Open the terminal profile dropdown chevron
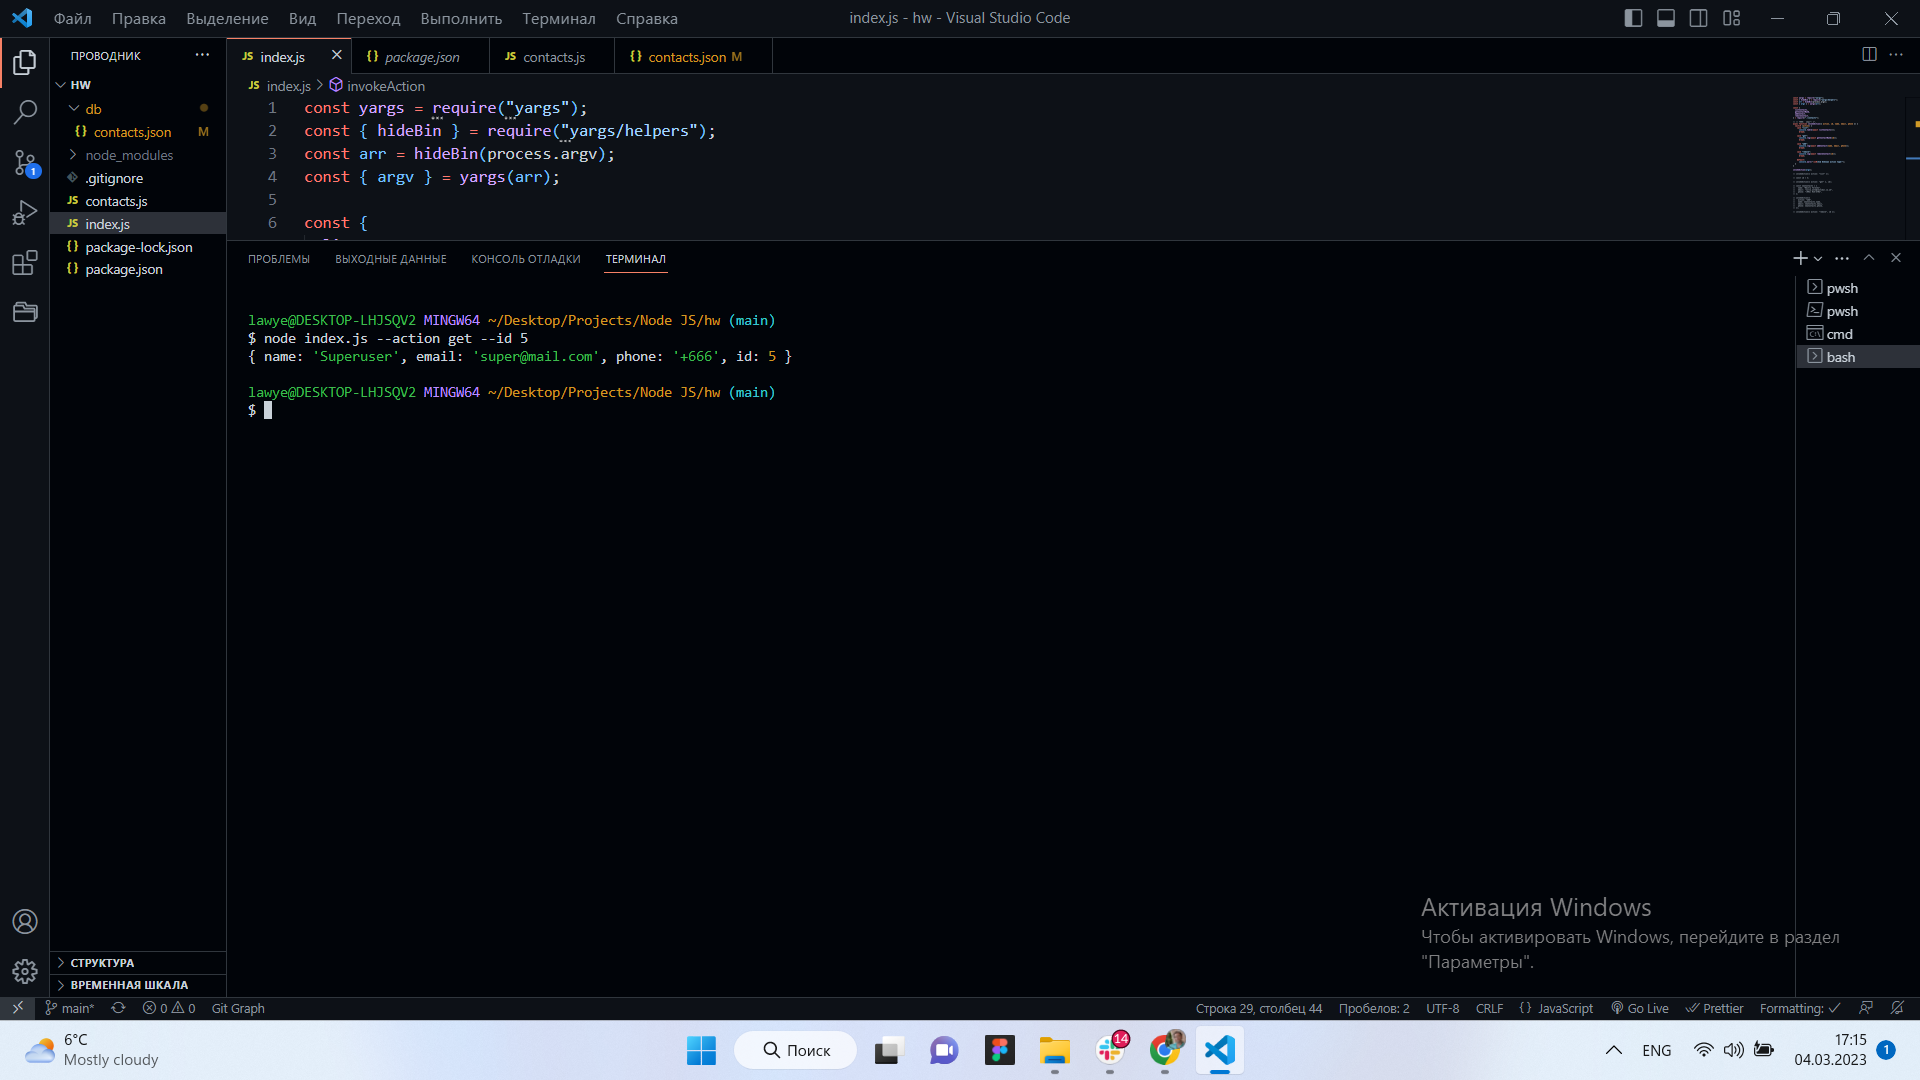Image resolution: width=1920 pixels, height=1080 pixels. click(x=1817, y=258)
